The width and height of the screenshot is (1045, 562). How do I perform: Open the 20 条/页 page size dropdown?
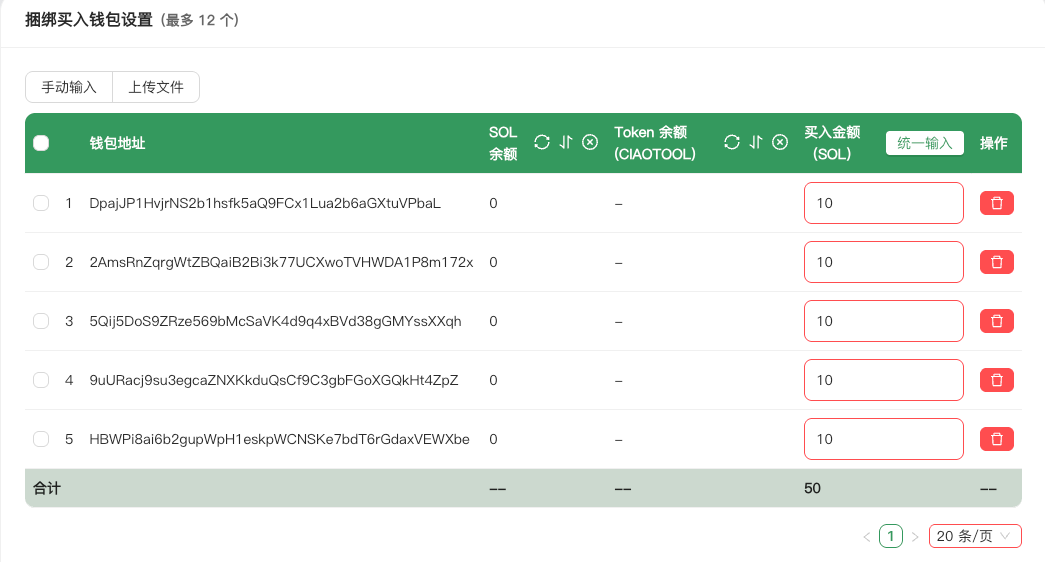[x=974, y=536]
